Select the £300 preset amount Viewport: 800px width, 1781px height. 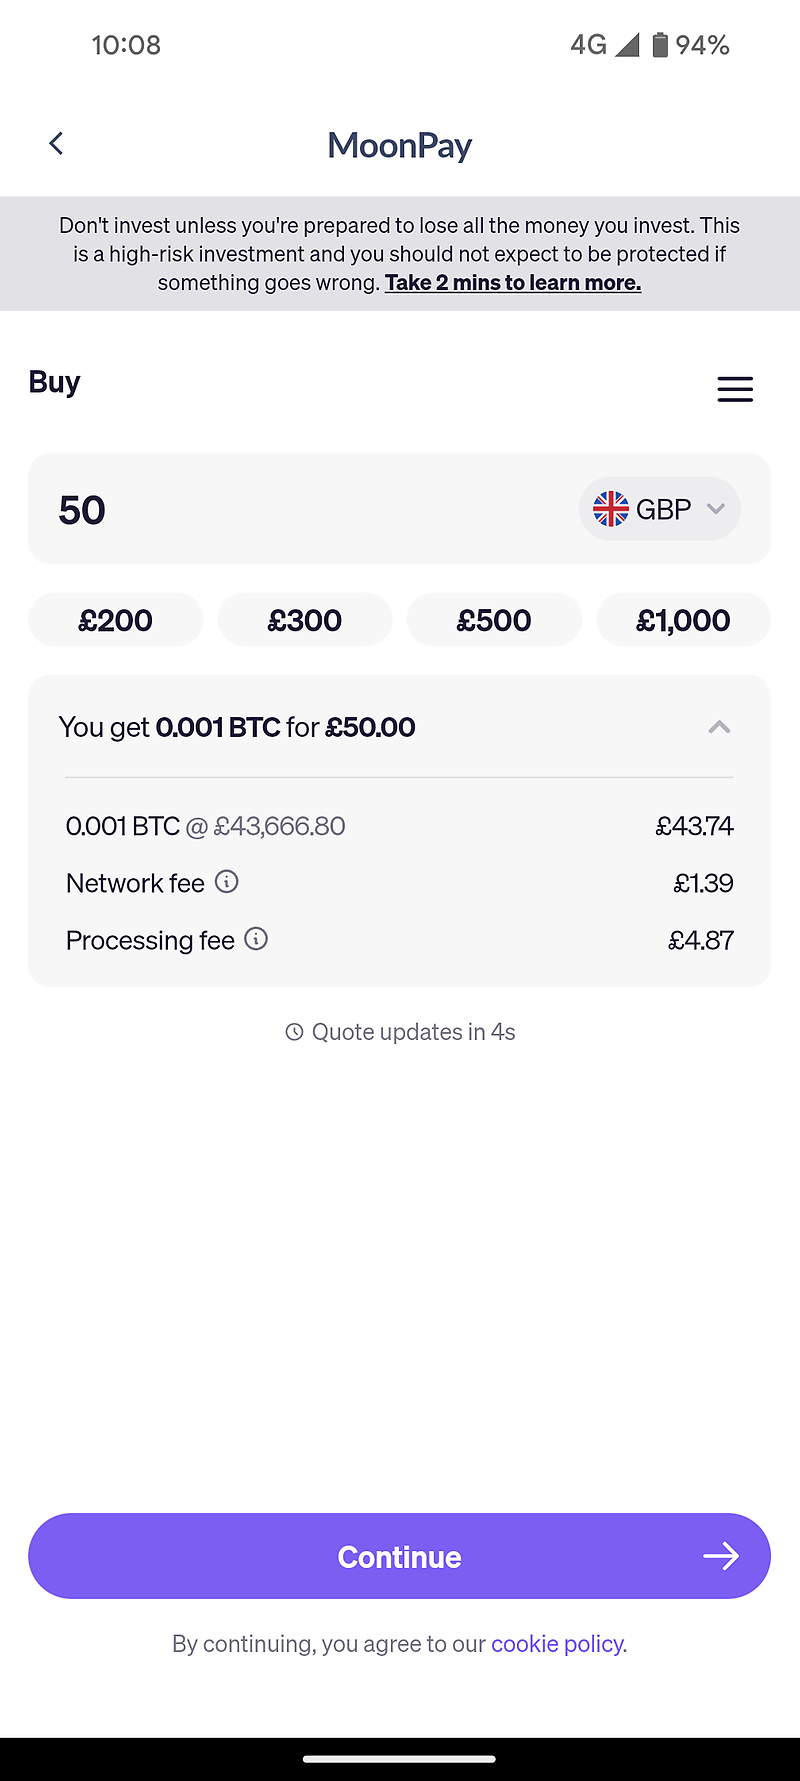[305, 620]
